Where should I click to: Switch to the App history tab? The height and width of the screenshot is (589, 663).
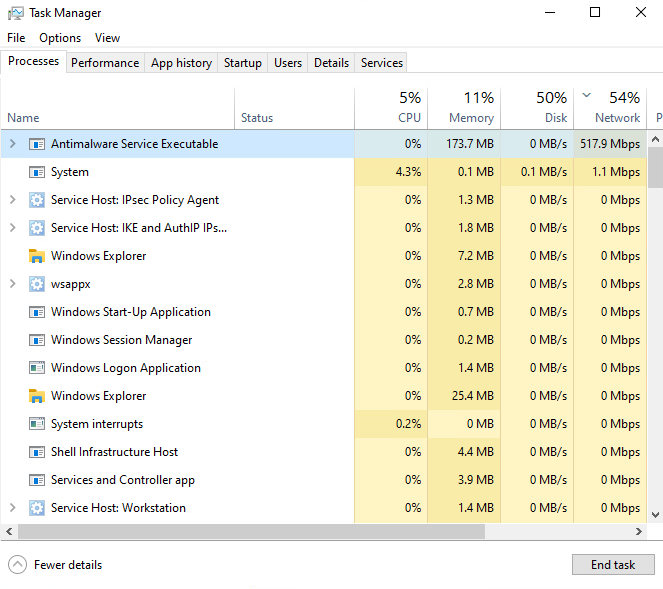[181, 63]
